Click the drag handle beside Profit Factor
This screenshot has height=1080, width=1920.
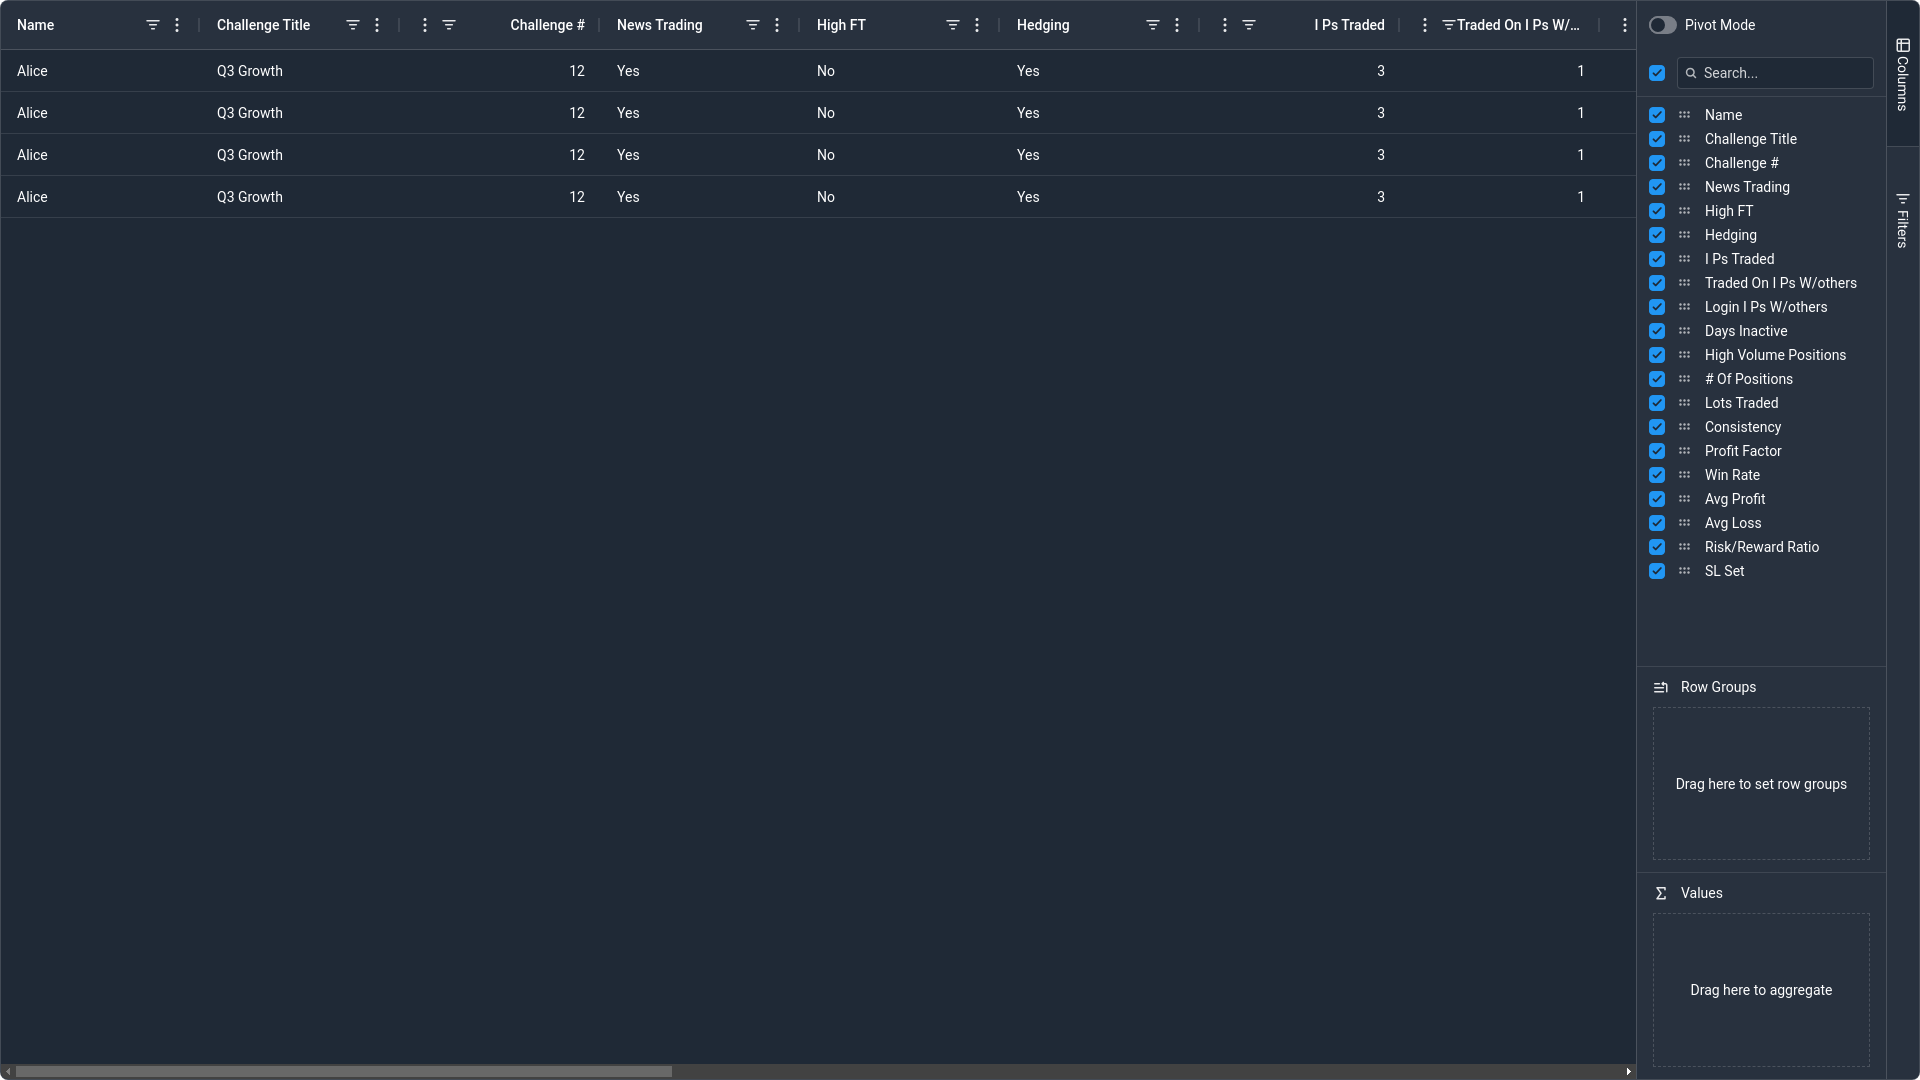pos(1685,451)
